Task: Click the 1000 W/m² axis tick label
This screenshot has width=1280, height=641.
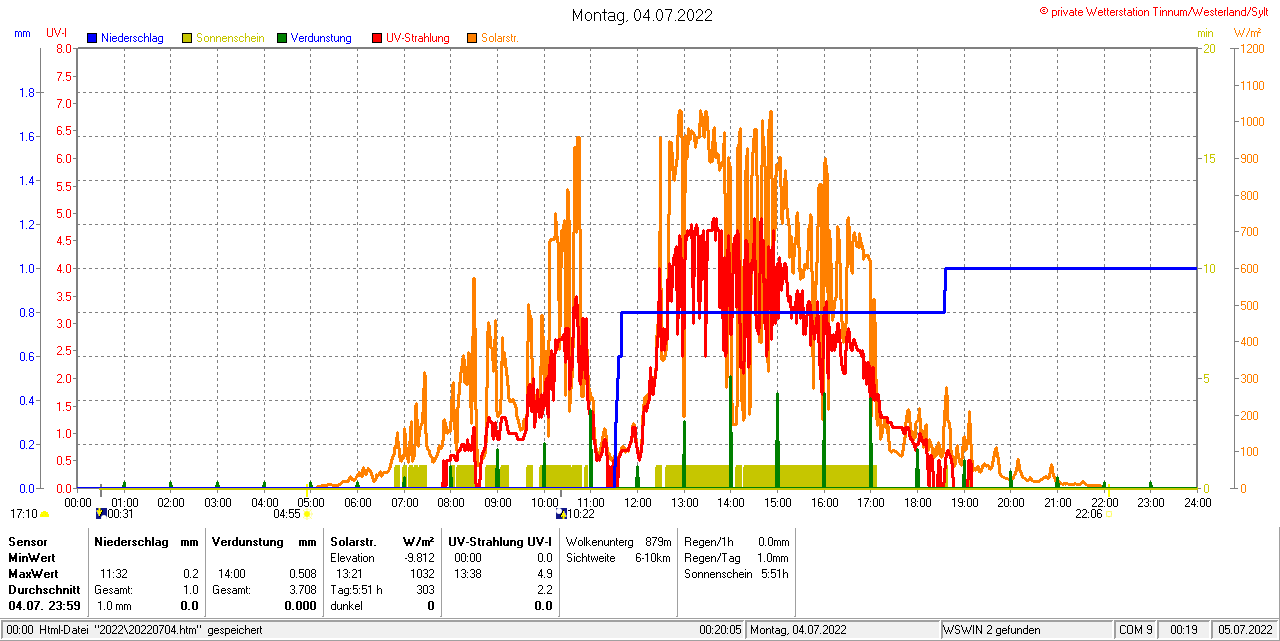Action: tap(1251, 122)
